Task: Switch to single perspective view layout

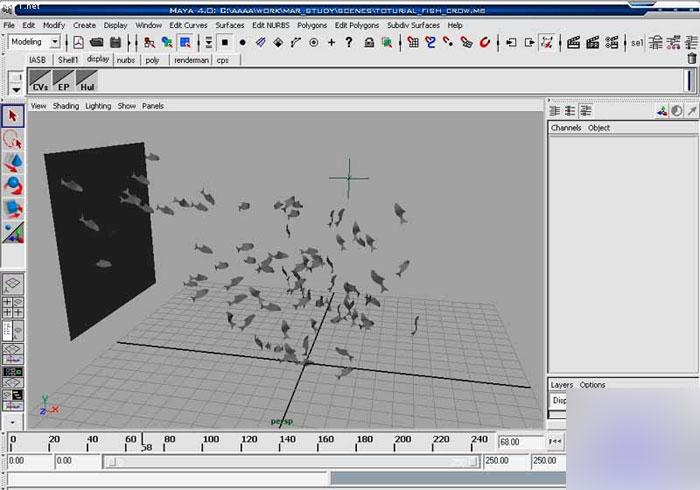Action: [13, 285]
